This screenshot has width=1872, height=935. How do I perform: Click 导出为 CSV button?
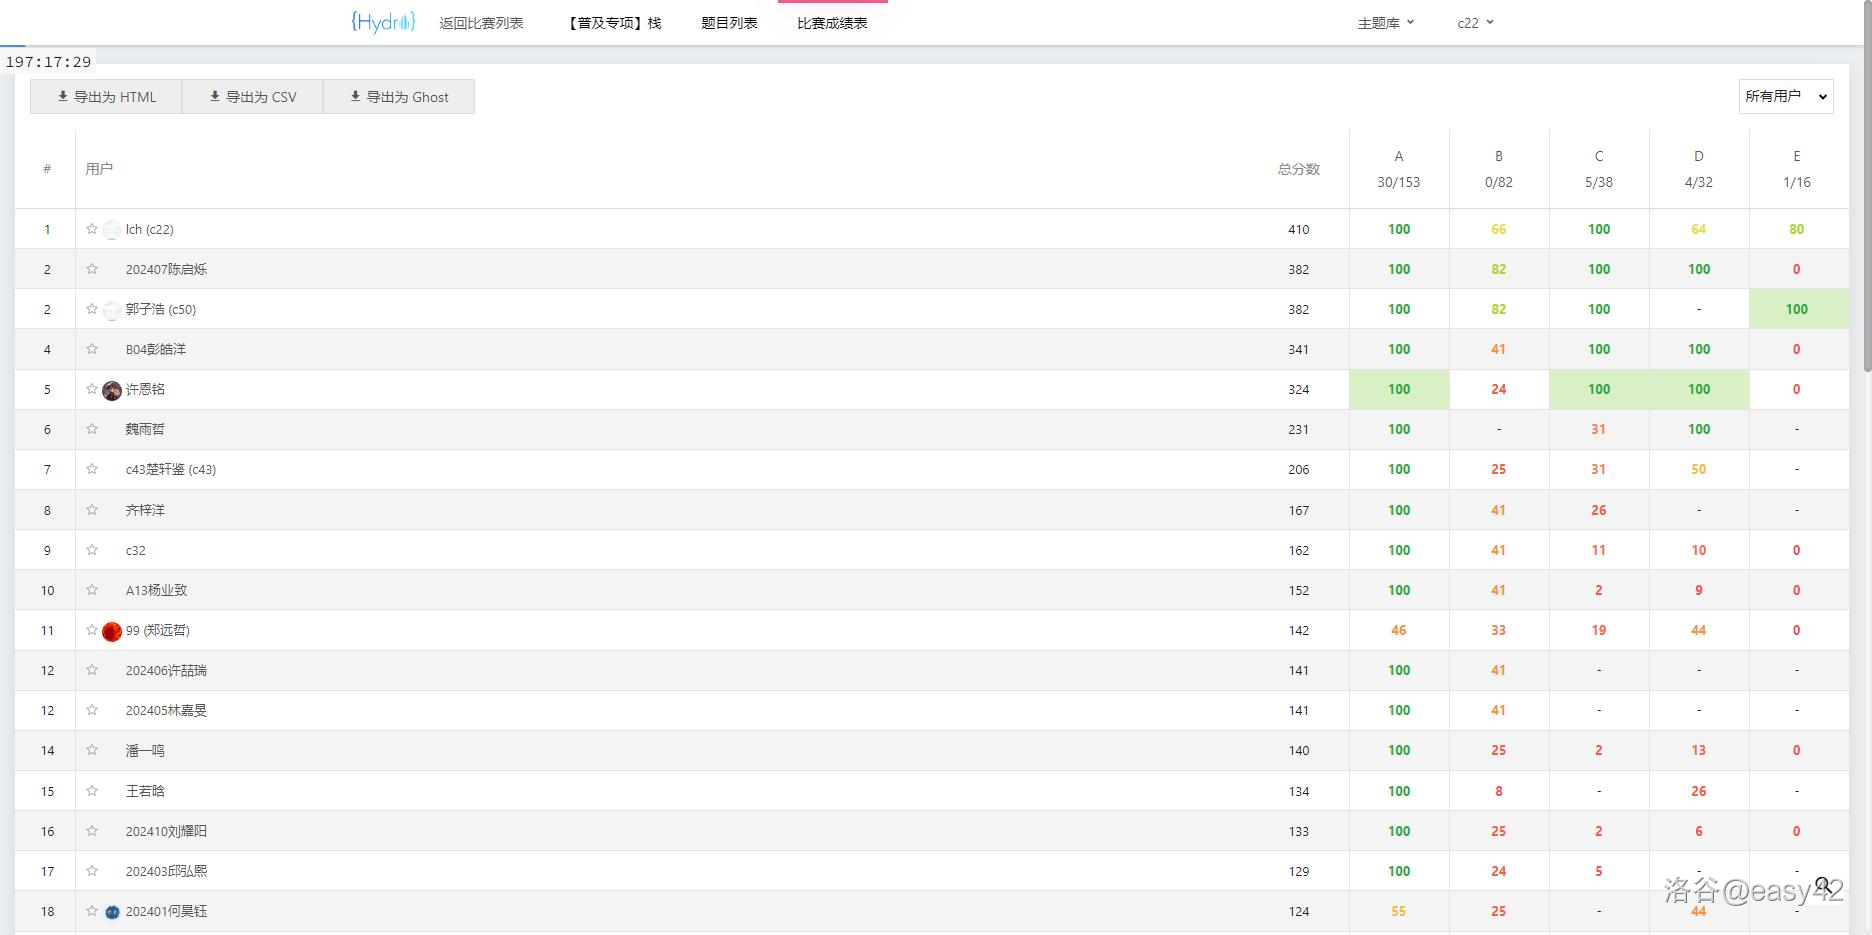252,97
